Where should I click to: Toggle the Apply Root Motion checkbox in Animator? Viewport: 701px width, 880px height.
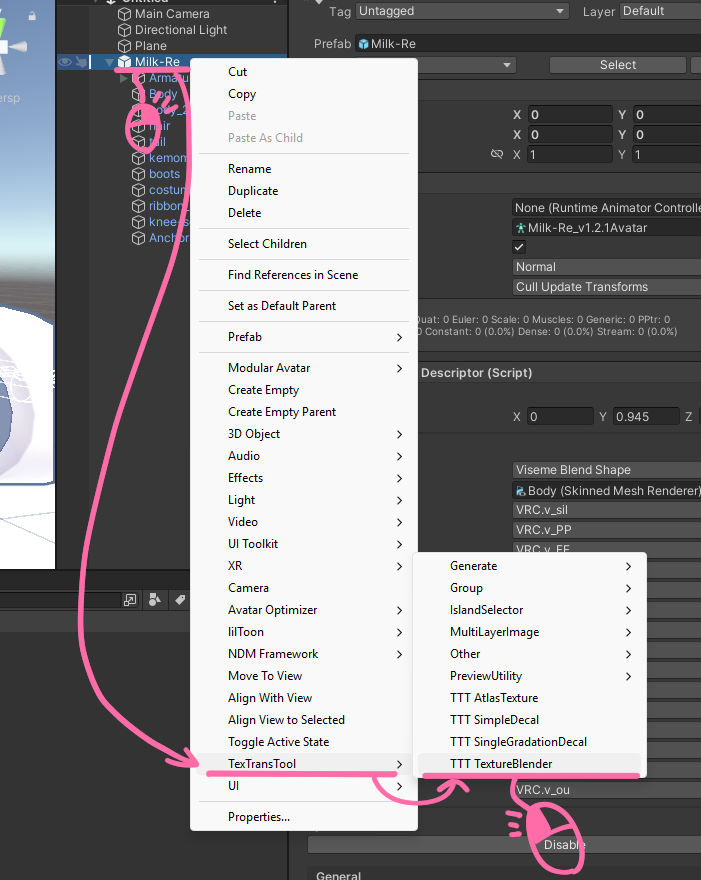pyautogui.click(x=519, y=247)
